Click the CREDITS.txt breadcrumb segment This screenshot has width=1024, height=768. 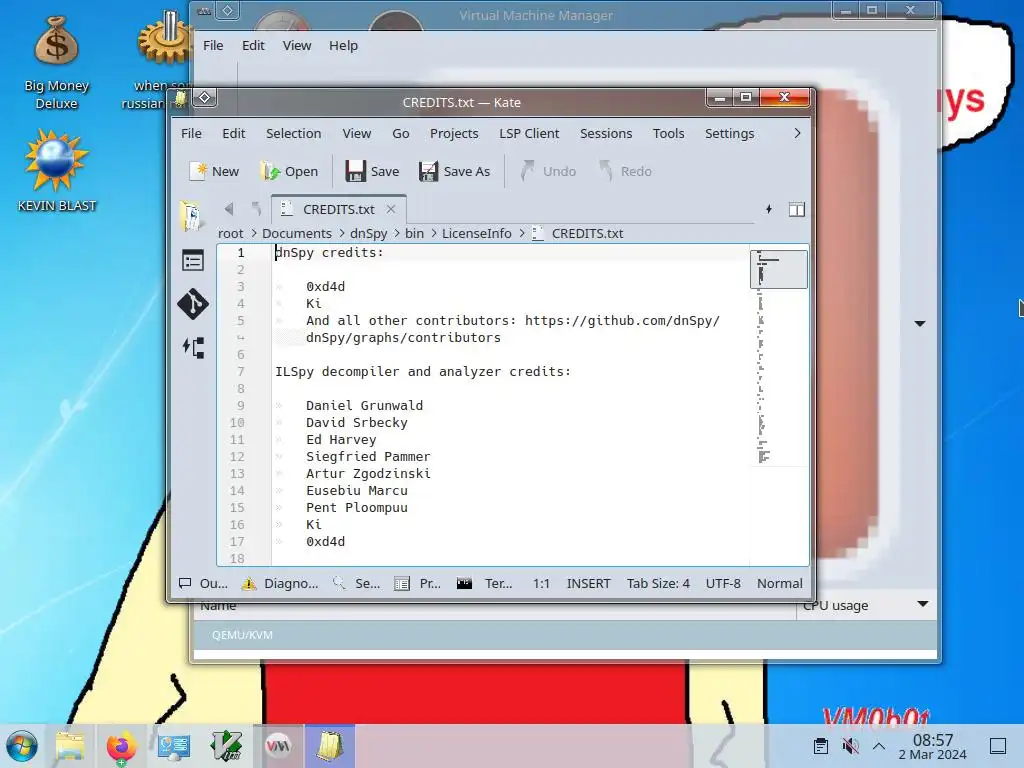tap(578, 233)
